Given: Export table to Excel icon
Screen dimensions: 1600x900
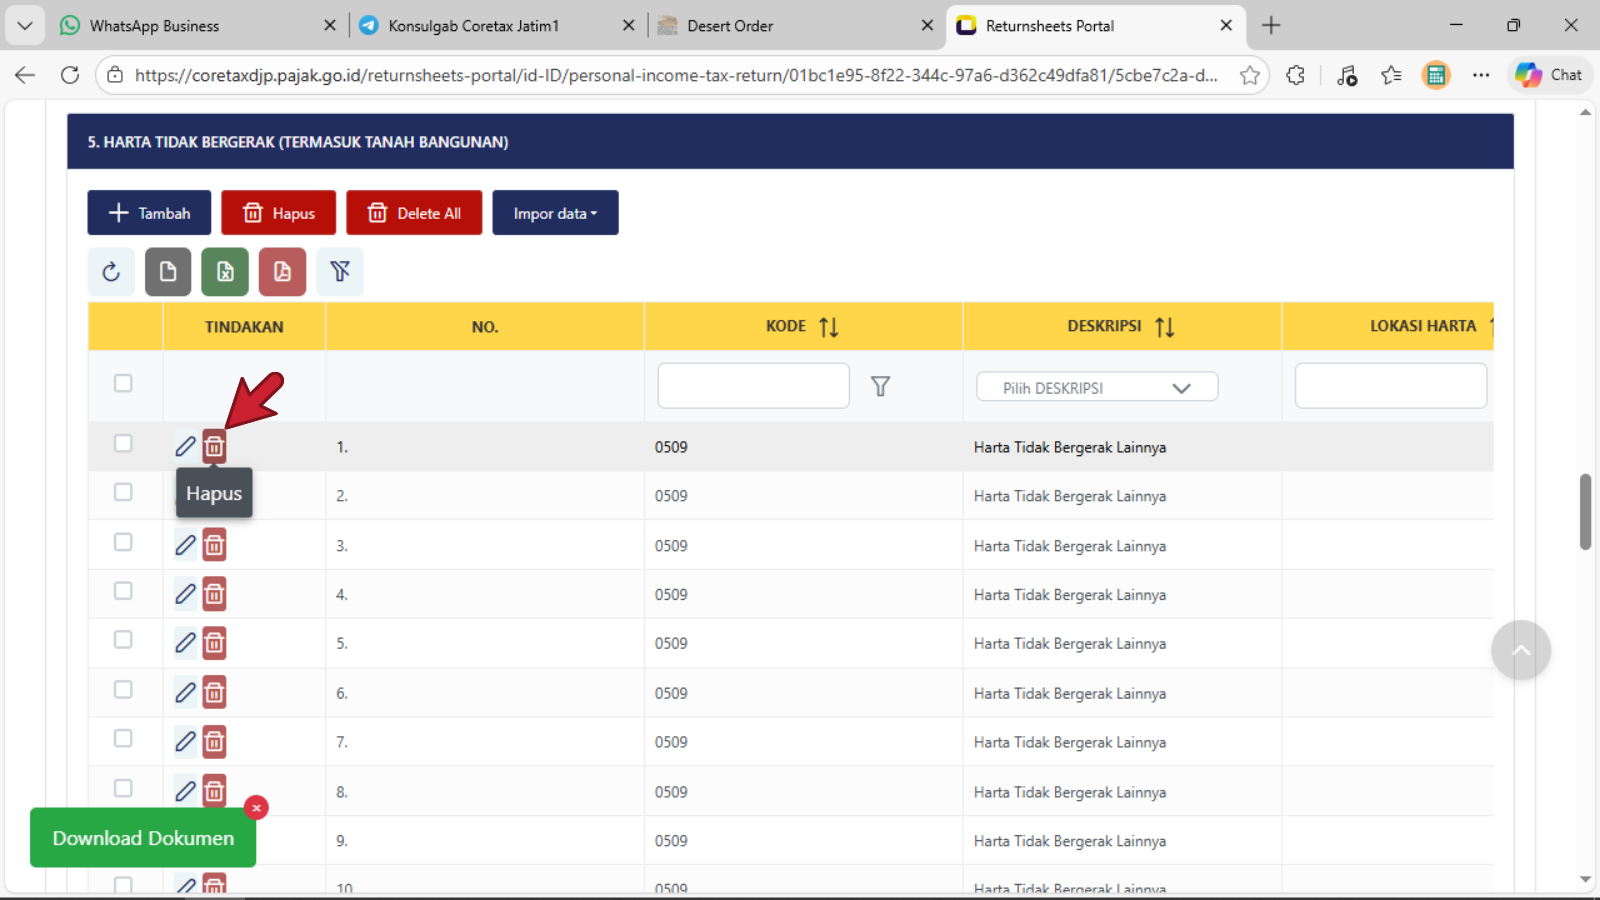Looking at the screenshot, I should coord(225,272).
